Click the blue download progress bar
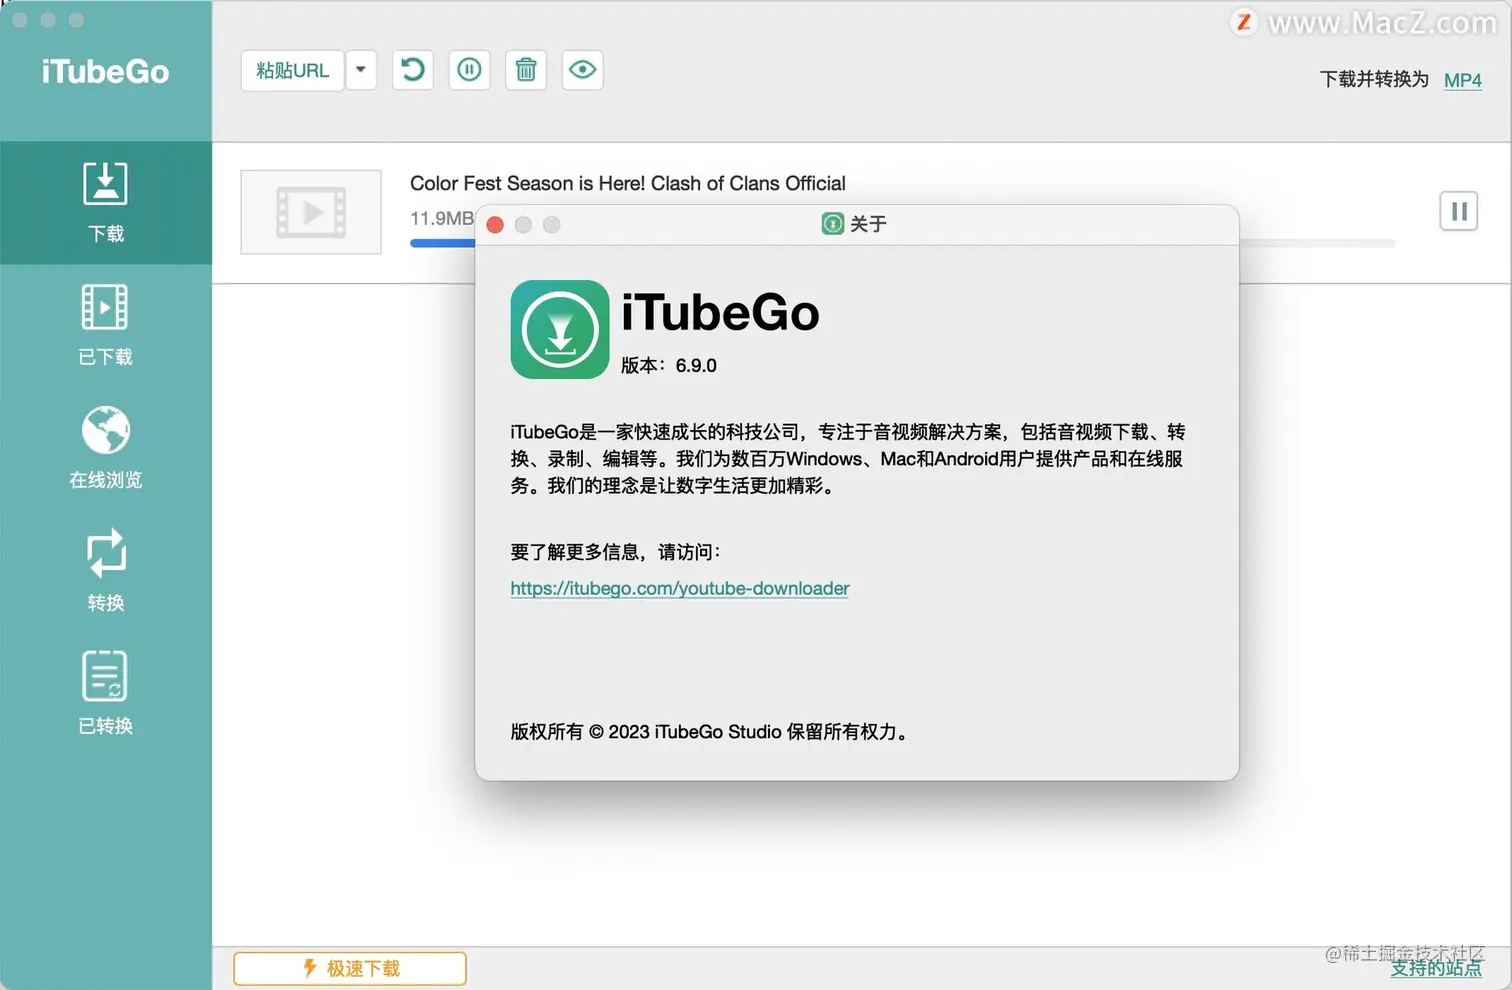This screenshot has height=990, width=1512. point(440,242)
